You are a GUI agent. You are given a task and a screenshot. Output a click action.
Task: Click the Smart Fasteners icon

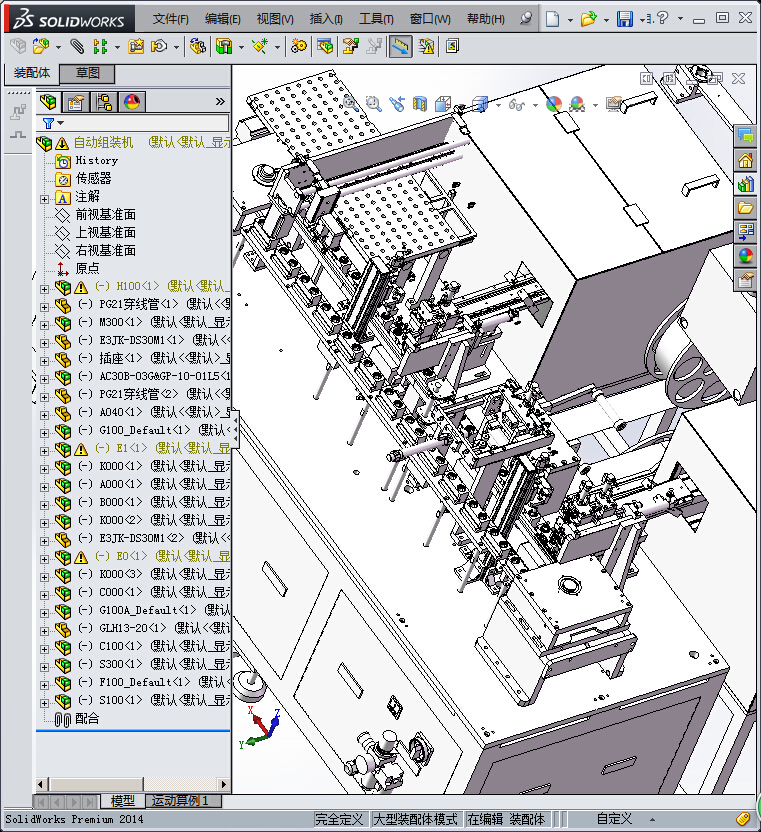coord(136,47)
